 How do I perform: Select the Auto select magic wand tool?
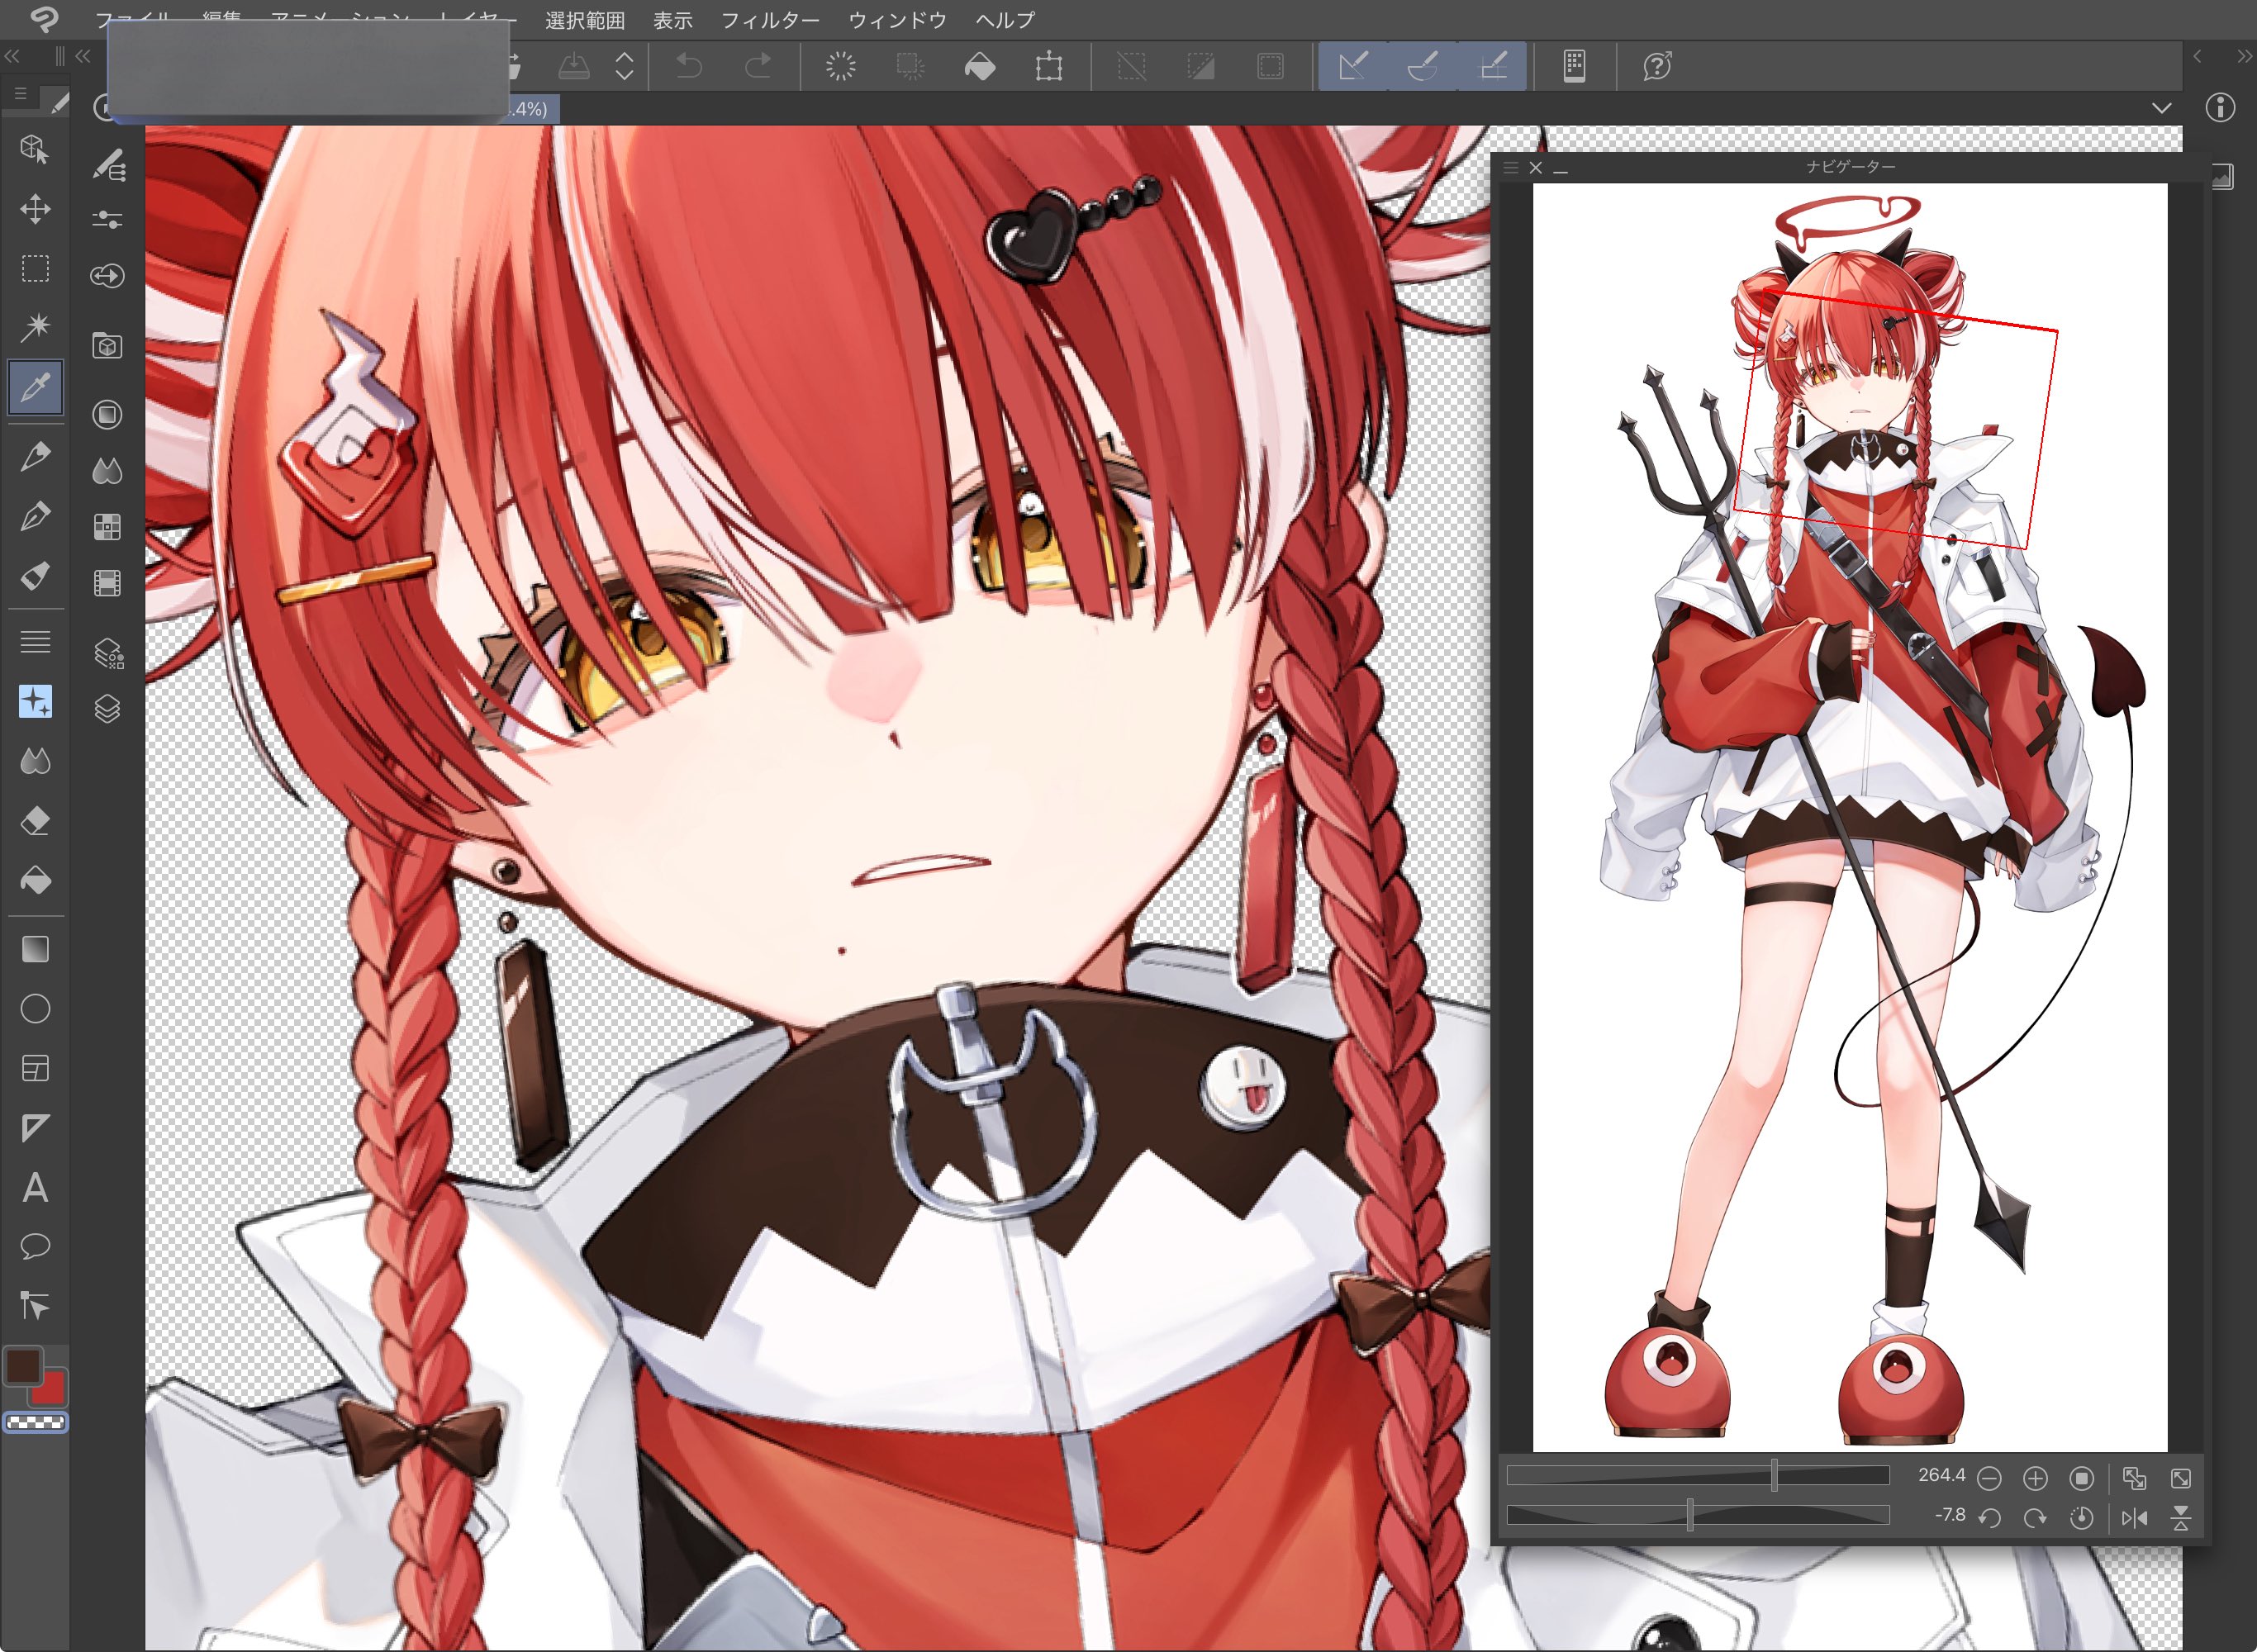click(x=35, y=327)
